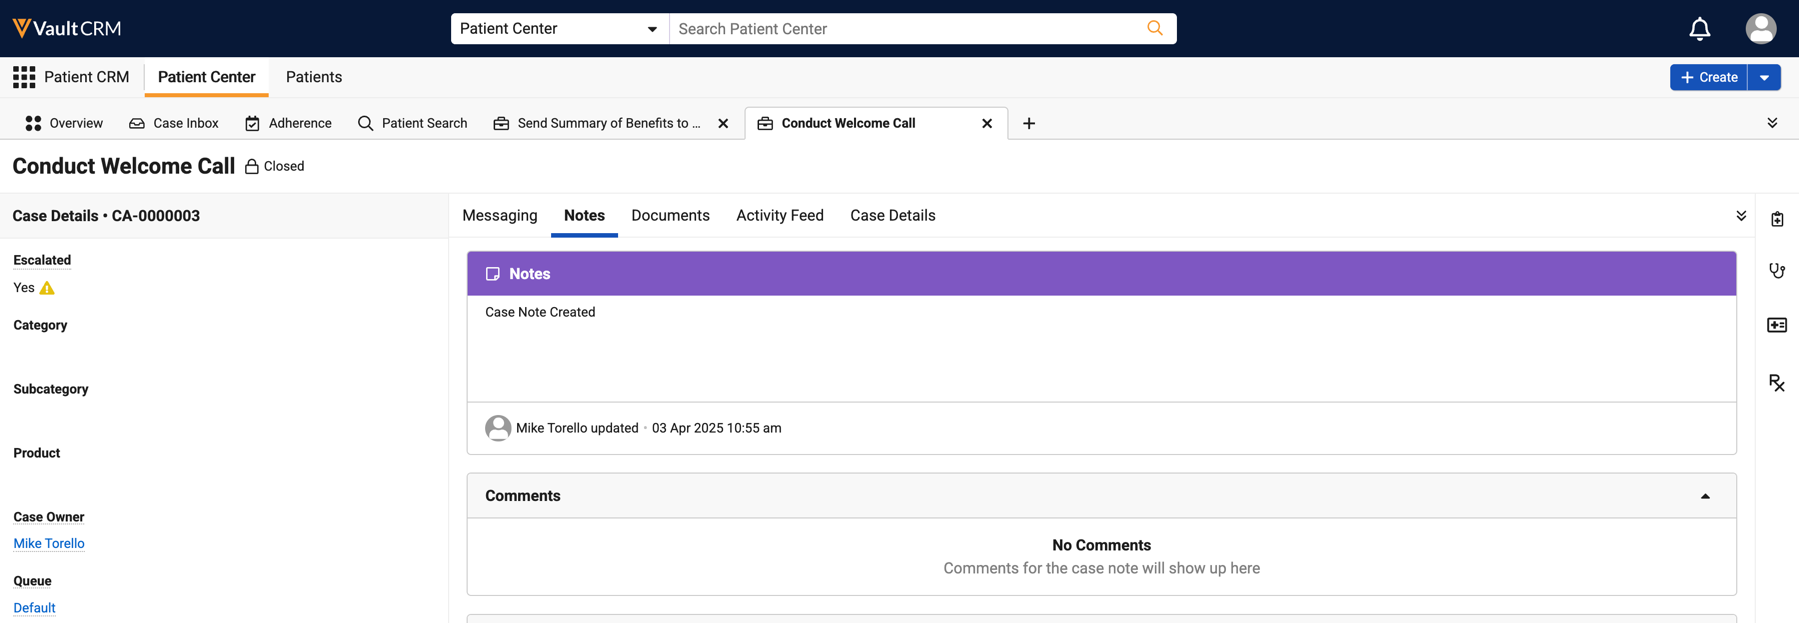The height and width of the screenshot is (623, 1799).
Task: Open the Default queue link
Action: coord(34,607)
